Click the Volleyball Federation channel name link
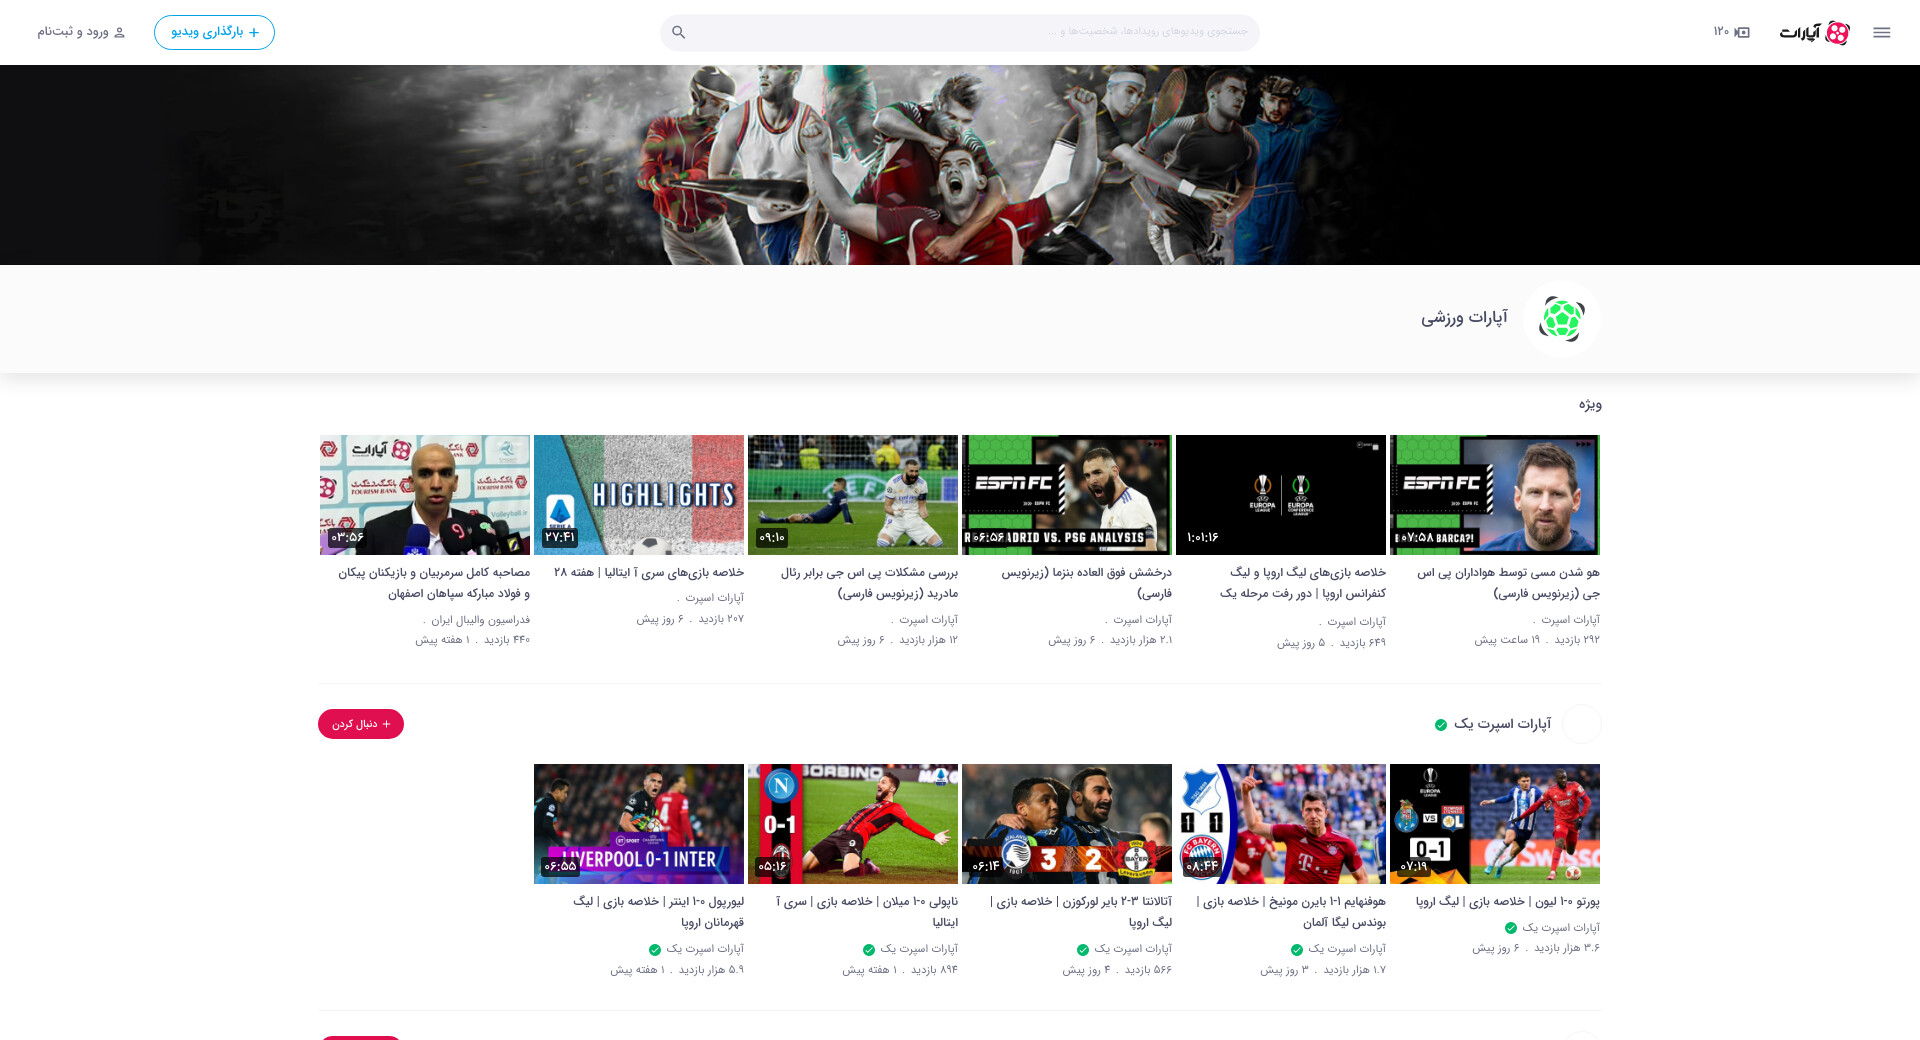This screenshot has height=1040, width=1920. tap(480, 620)
